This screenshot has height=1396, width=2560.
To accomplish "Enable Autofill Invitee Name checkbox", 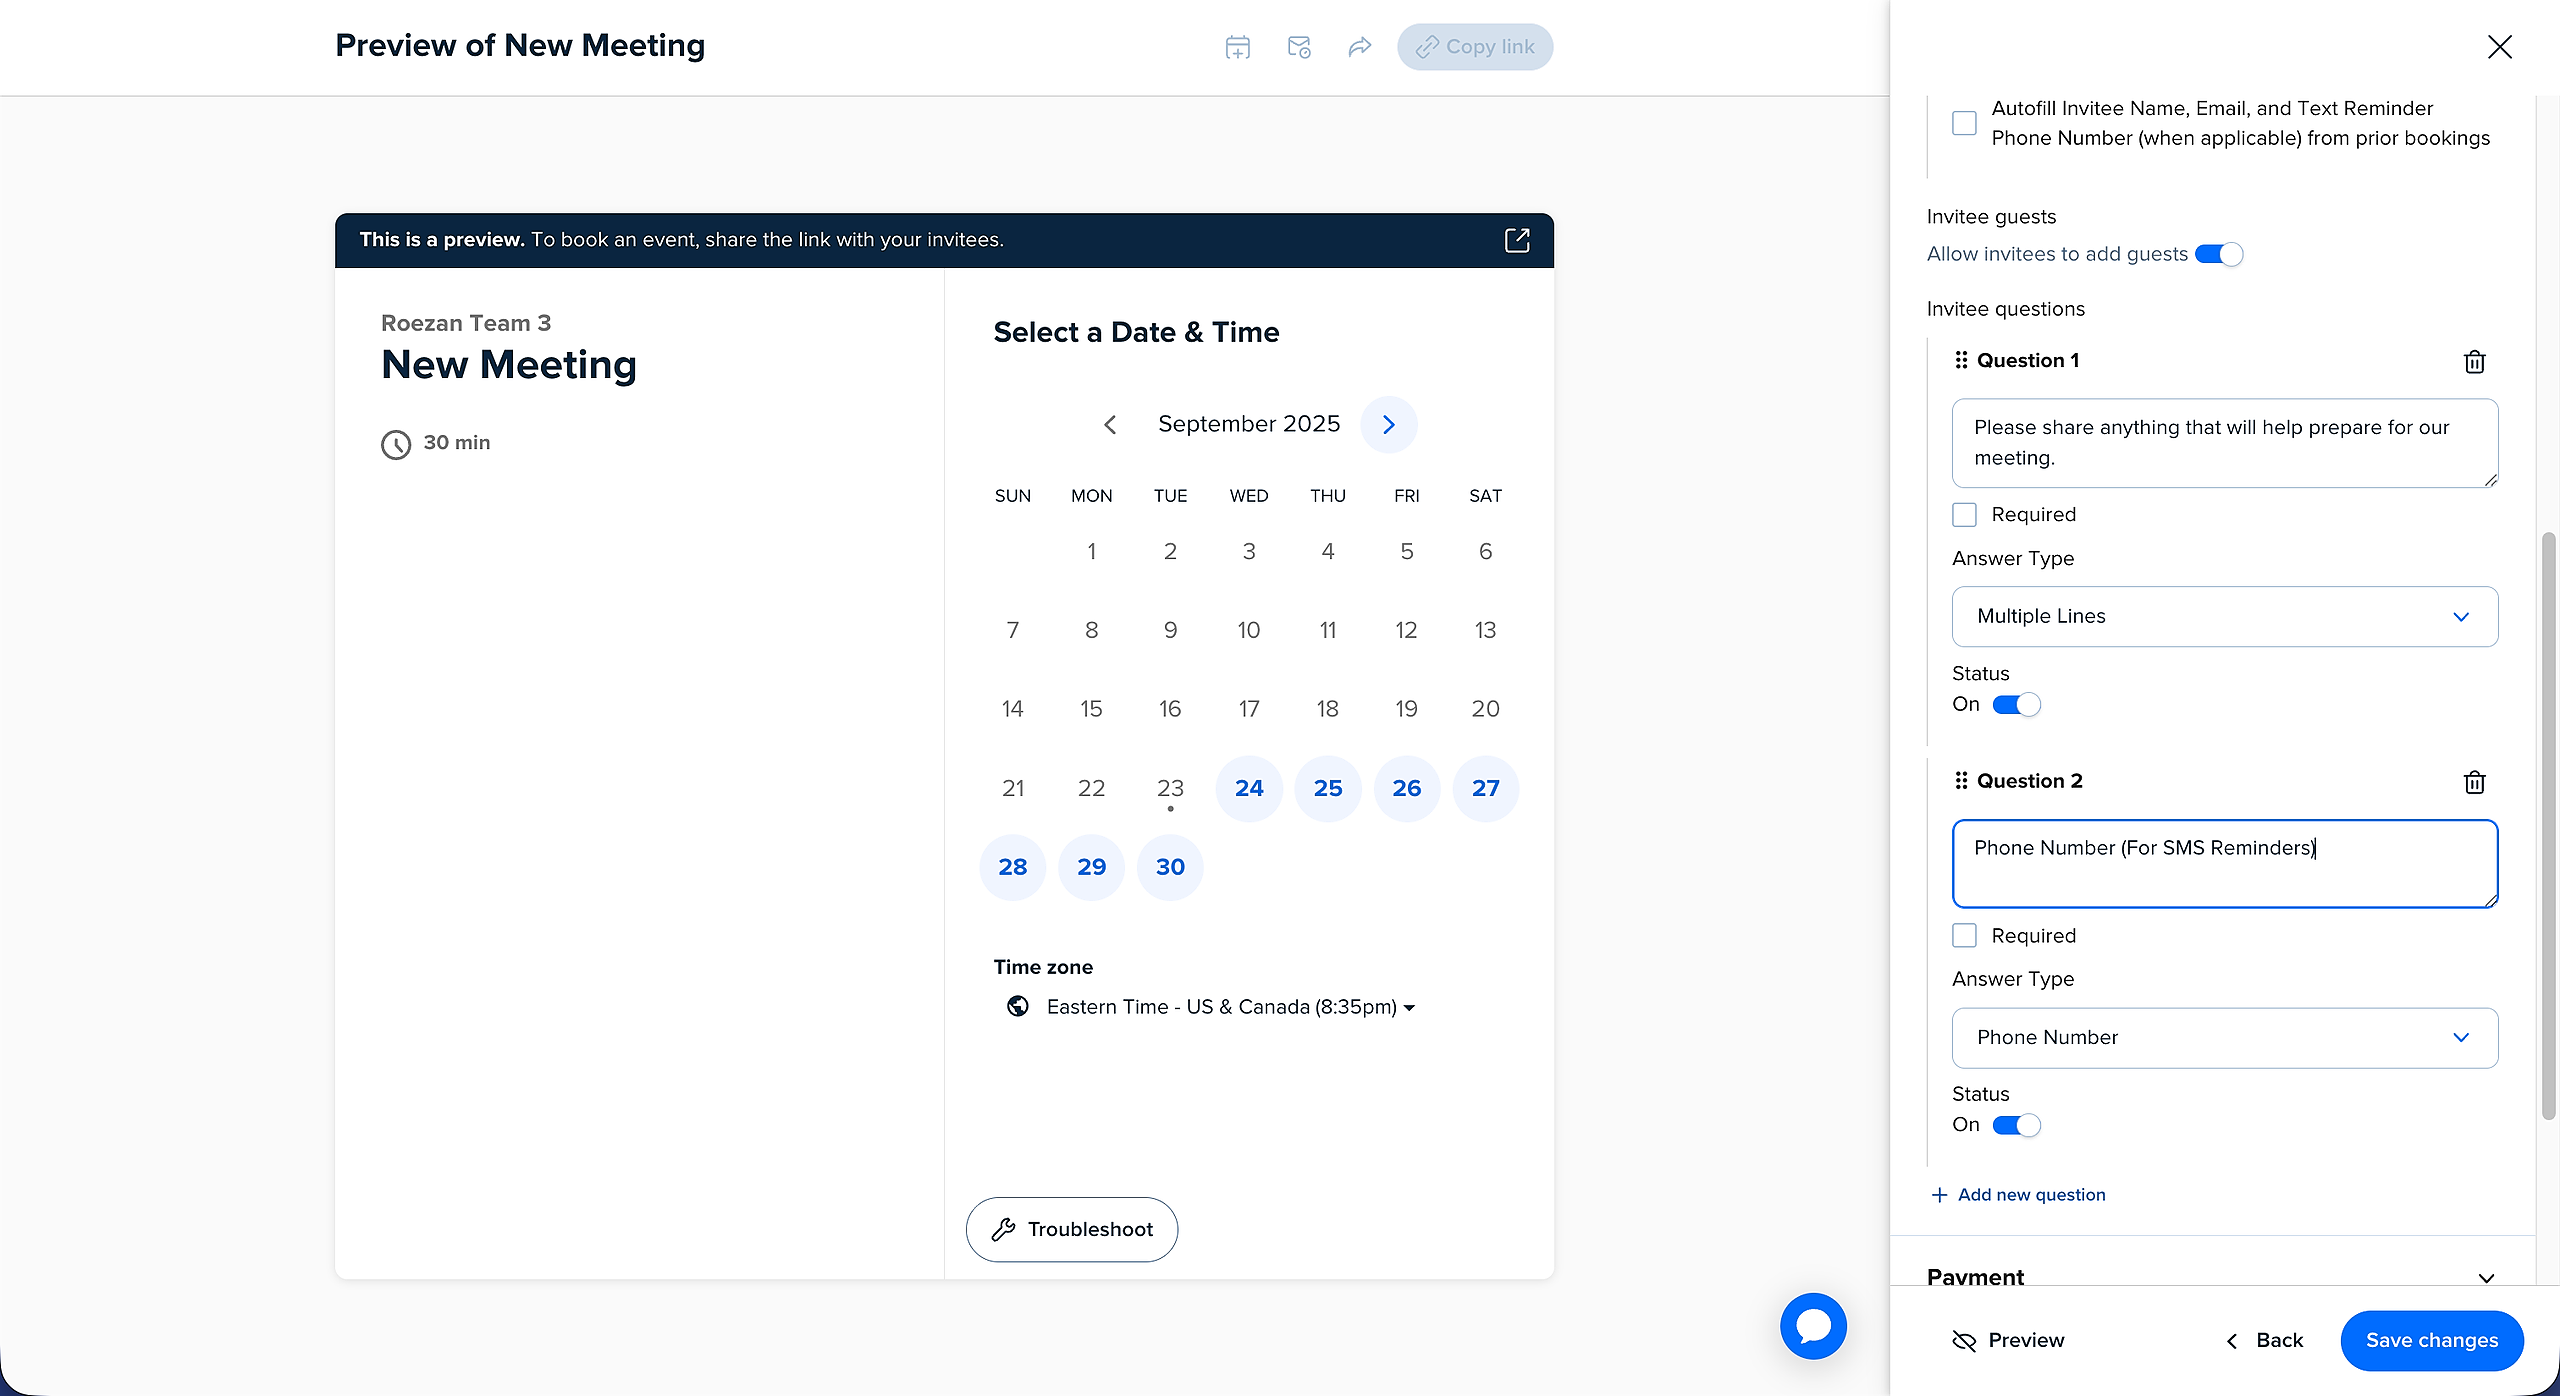I will point(1964,123).
